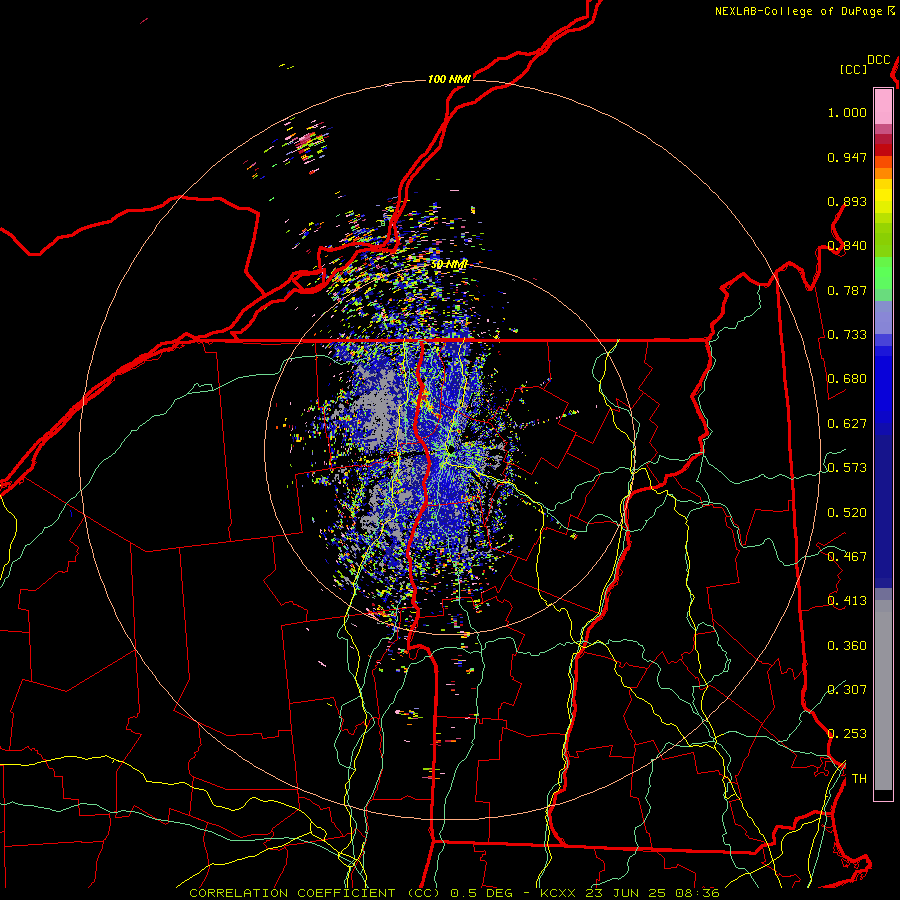Select the 0.733 legend value
The height and width of the screenshot is (900, 900).
(x=847, y=335)
